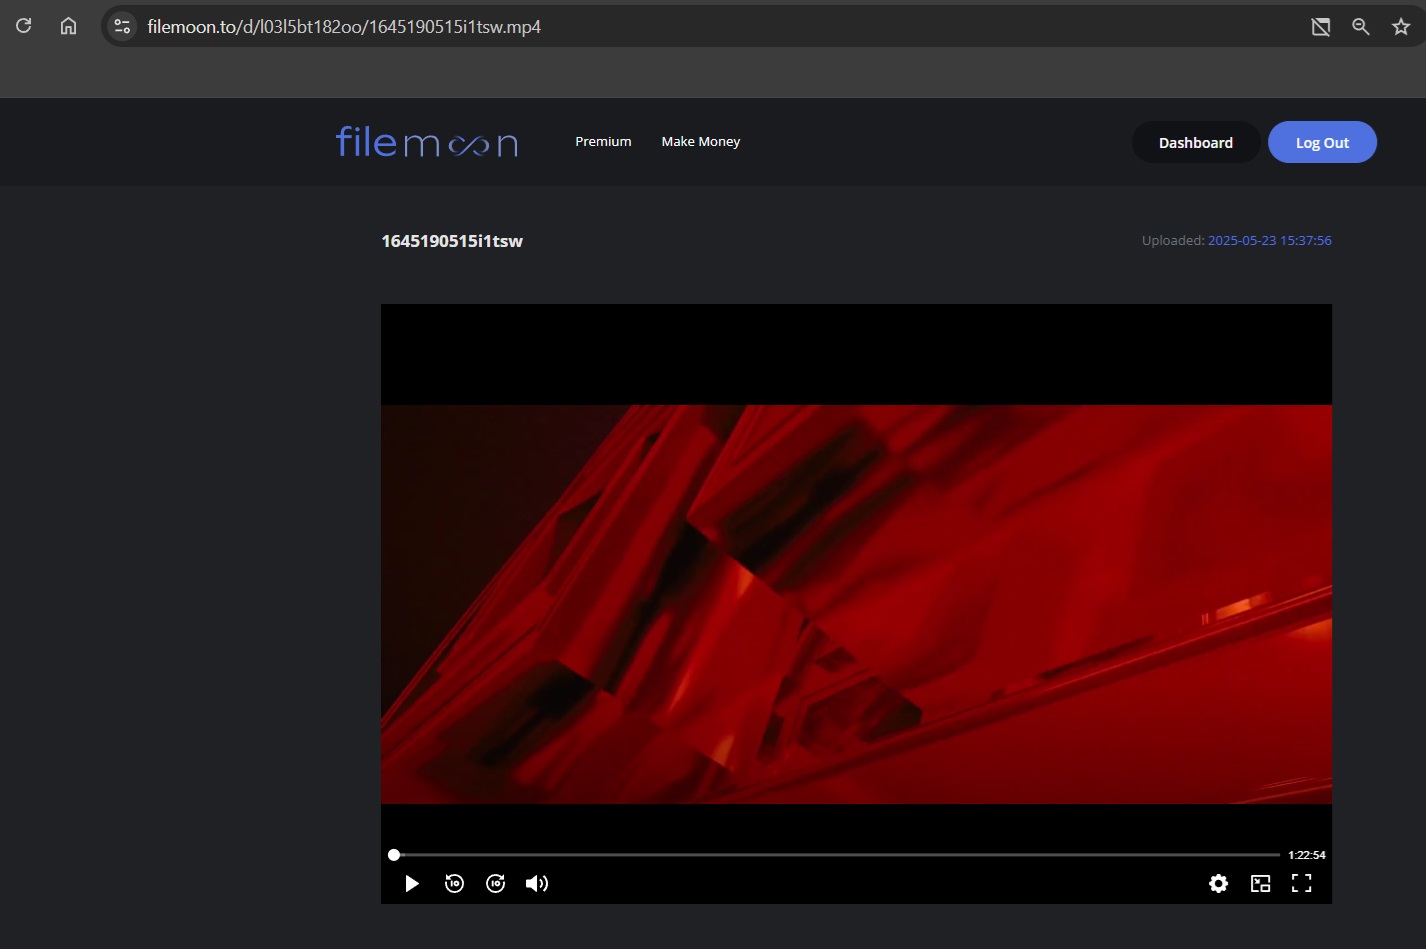This screenshot has width=1426, height=949.
Task: Log Out of FileMoon
Action: [1322, 142]
